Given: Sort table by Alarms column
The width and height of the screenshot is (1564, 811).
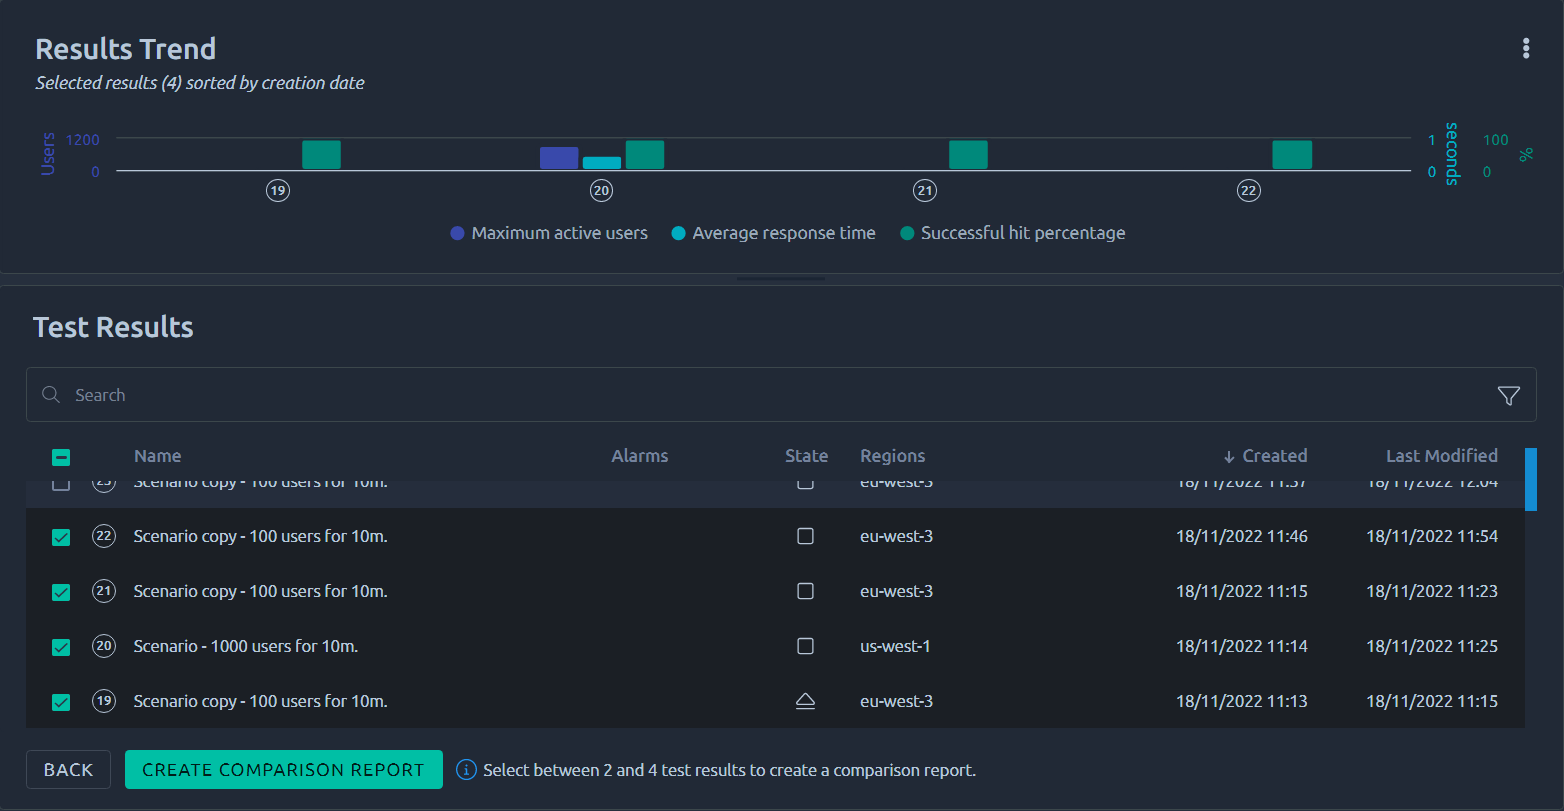Looking at the screenshot, I should tap(640, 456).
